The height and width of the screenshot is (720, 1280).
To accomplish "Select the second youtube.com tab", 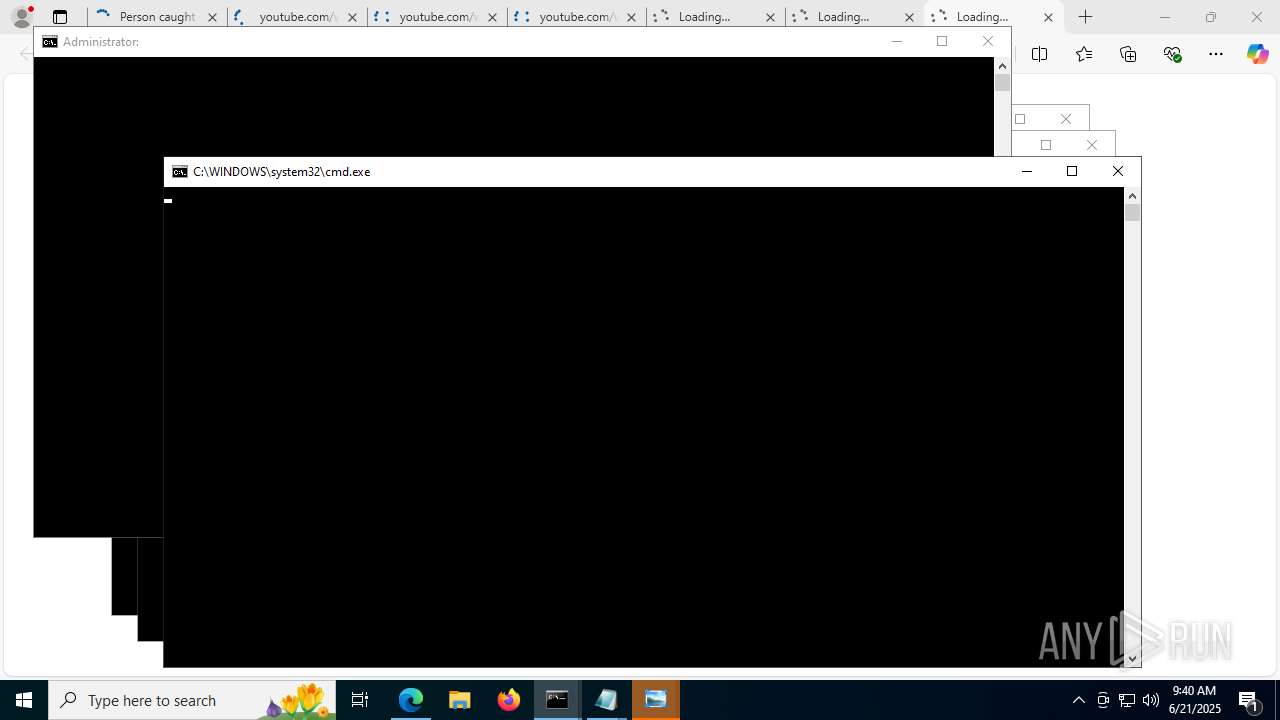I will (x=437, y=17).
